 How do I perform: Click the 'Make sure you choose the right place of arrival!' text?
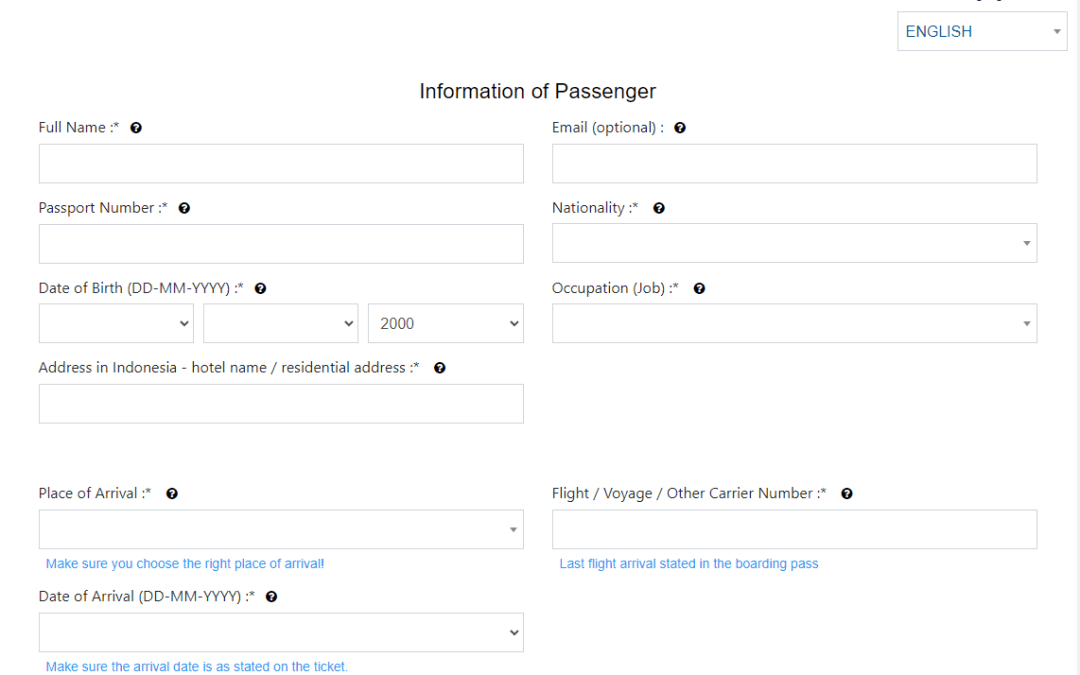point(185,563)
